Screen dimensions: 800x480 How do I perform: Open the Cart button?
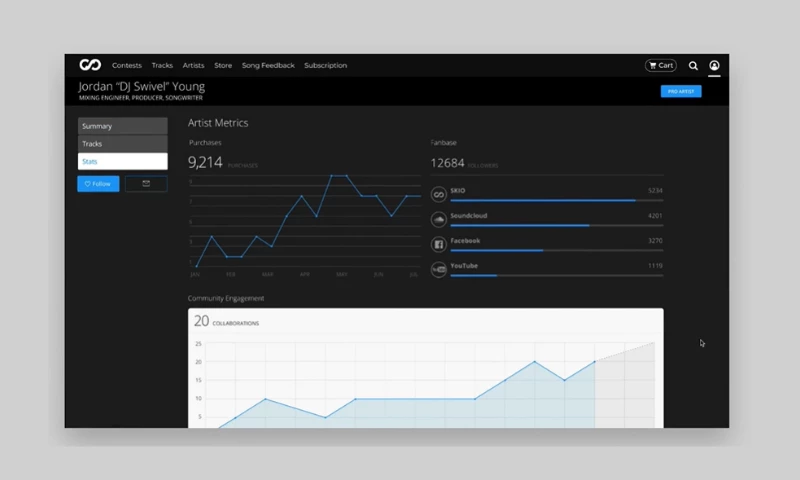pos(661,66)
